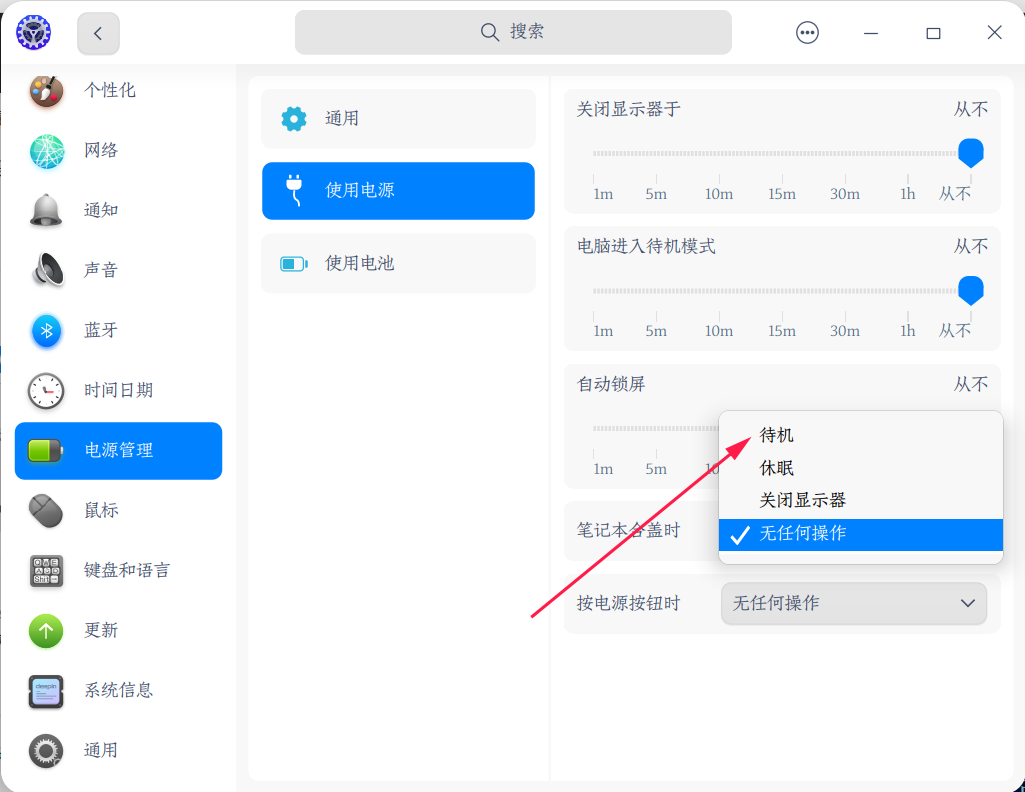Select the 系统信息 sidebar label
The width and height of the screenshot is (1025, 792).
tap(118, 690)
